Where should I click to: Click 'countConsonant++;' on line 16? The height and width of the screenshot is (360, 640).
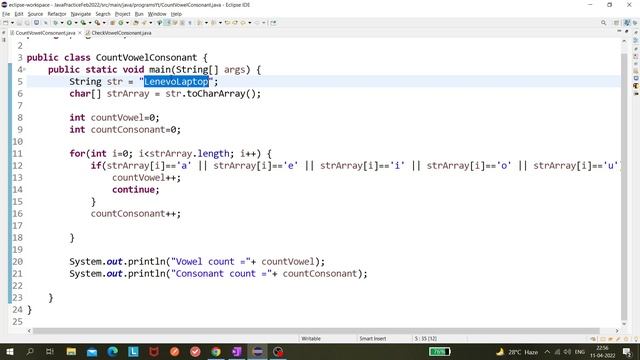pyautogui.click(x=136, y=213)
